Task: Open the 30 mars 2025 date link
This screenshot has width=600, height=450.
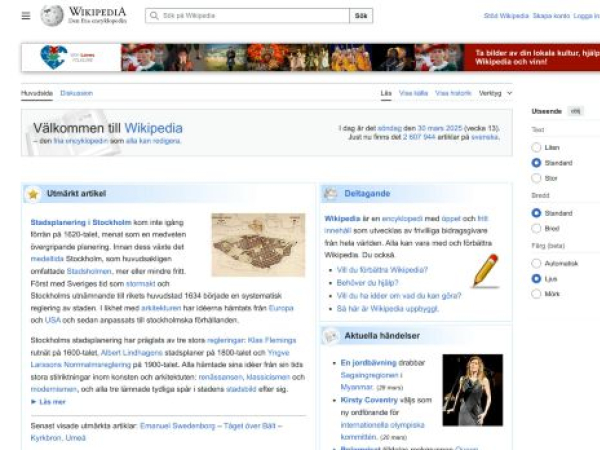Action: click(440, 128)
